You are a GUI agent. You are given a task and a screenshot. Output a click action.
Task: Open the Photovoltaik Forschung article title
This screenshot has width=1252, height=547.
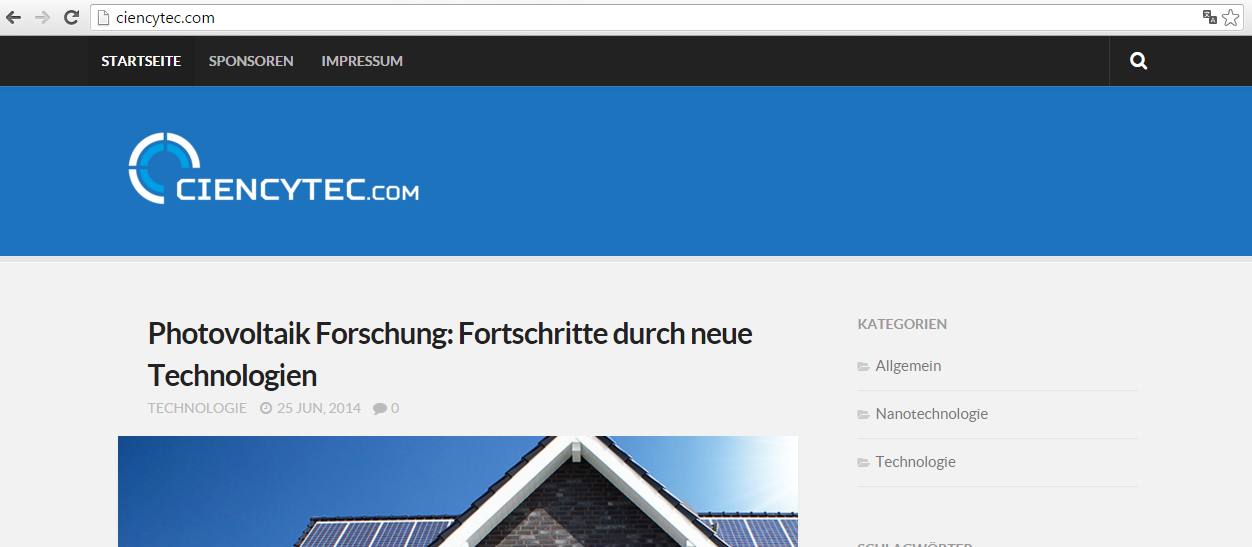click(450, 354)
